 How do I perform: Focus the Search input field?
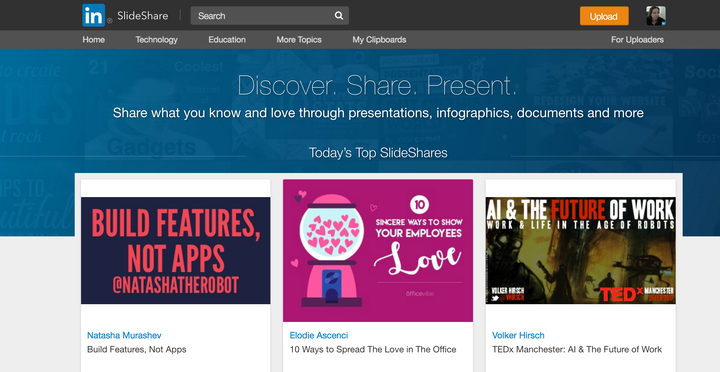pyautogui.click(x=270, y=16)
